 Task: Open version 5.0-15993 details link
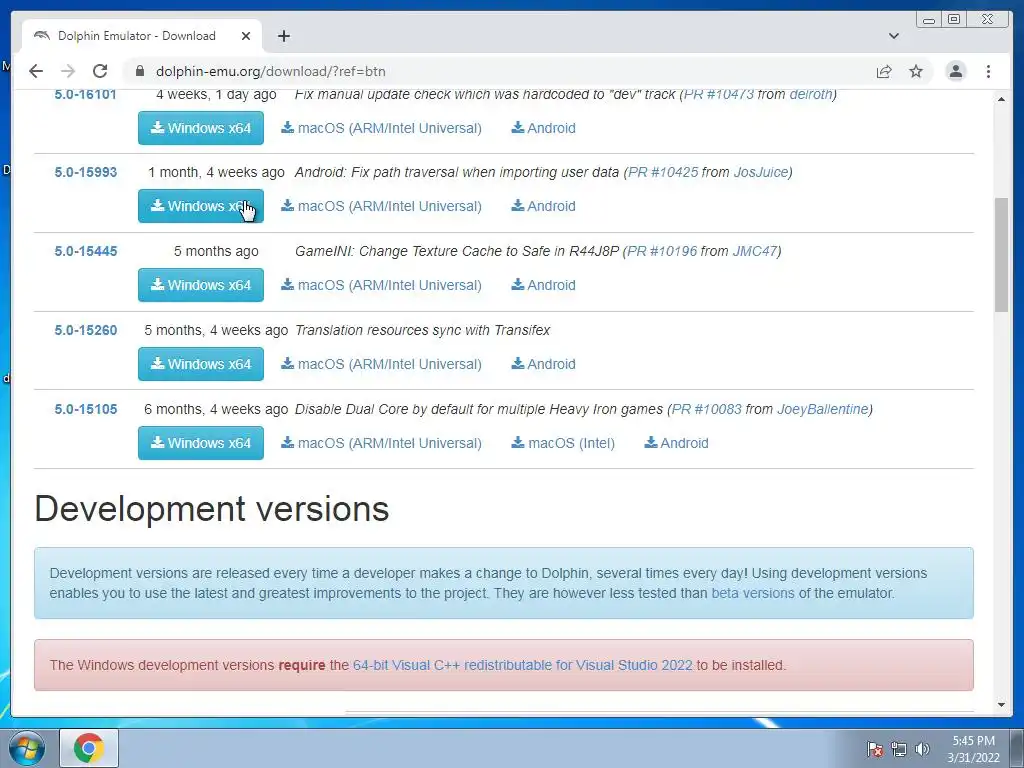[x=86, y=172]
